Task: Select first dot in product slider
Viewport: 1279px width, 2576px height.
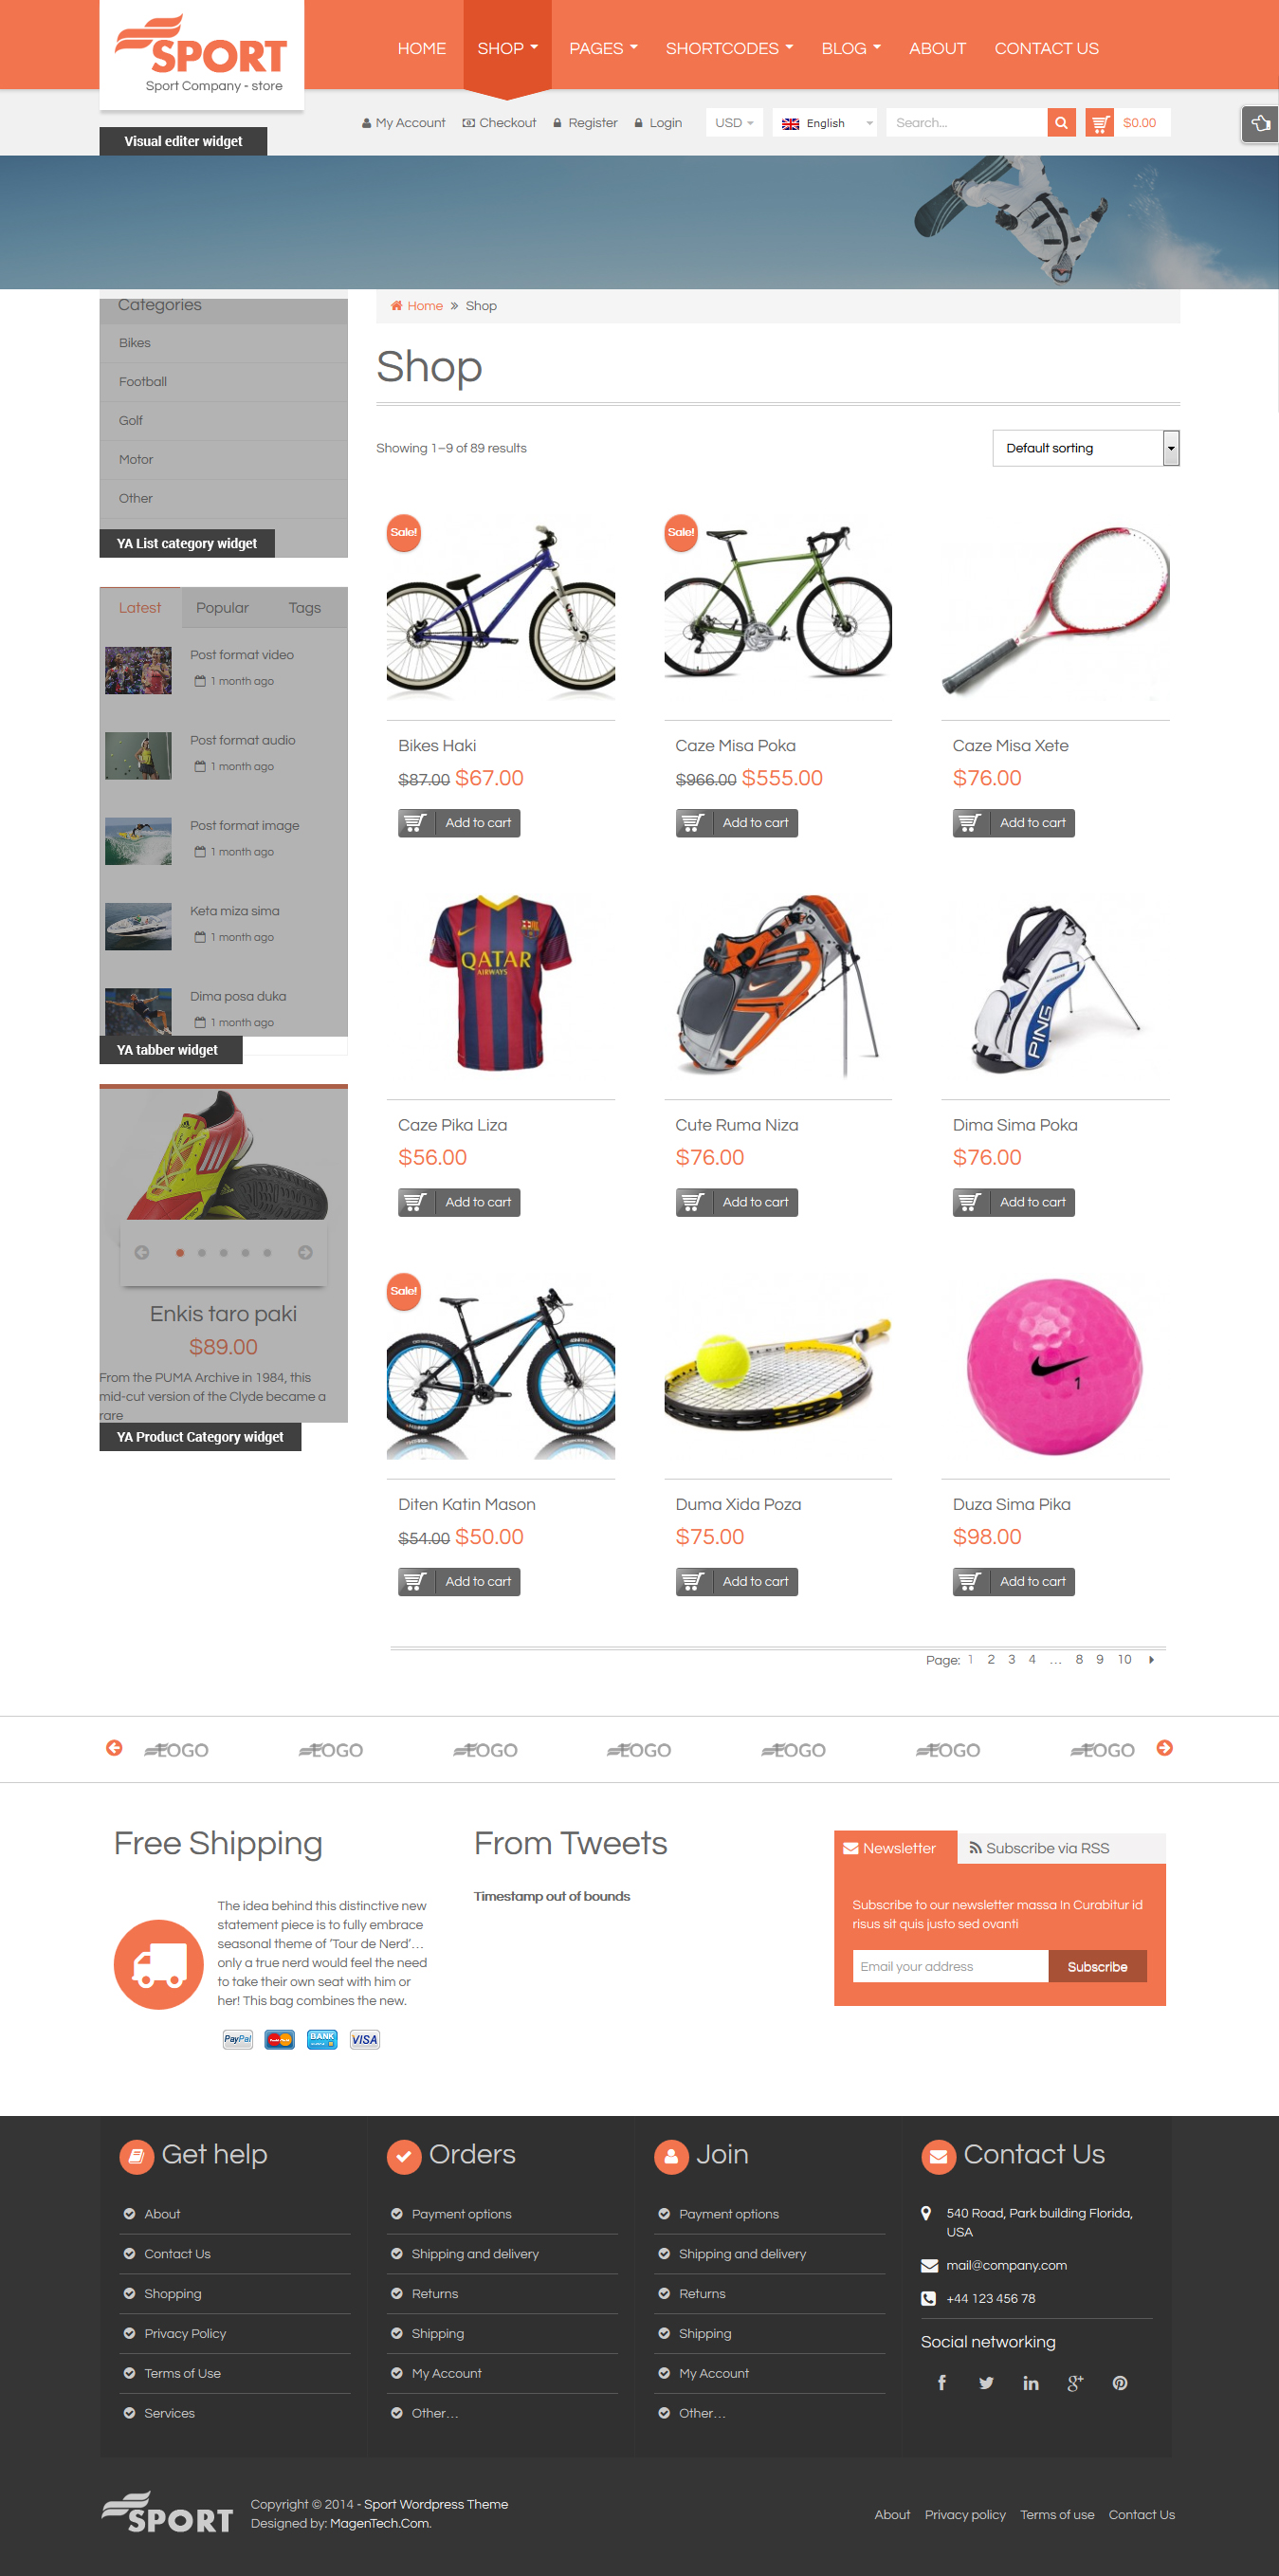Action: pyautogui.click(x=180, y=1252)
